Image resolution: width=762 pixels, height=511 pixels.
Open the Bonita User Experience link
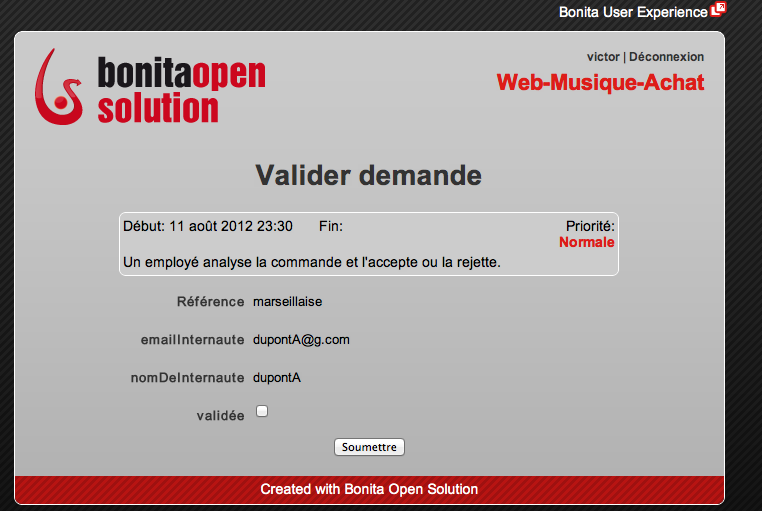point(632,12)
